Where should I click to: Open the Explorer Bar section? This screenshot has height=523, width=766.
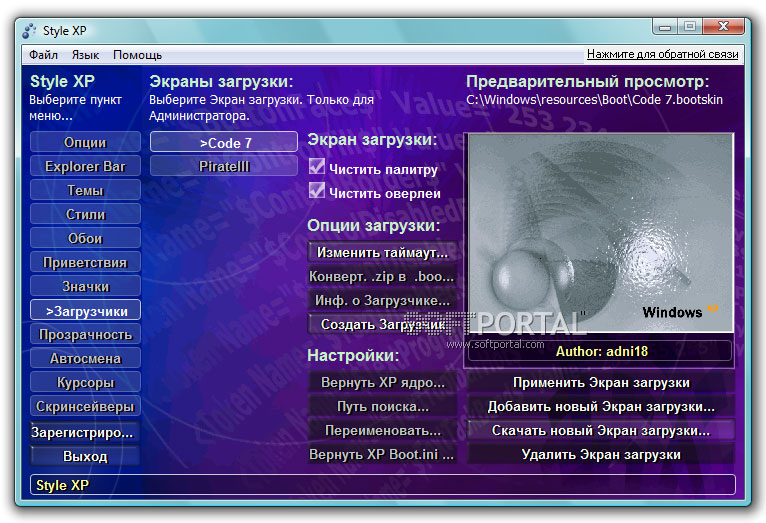(x=85, y=166)
